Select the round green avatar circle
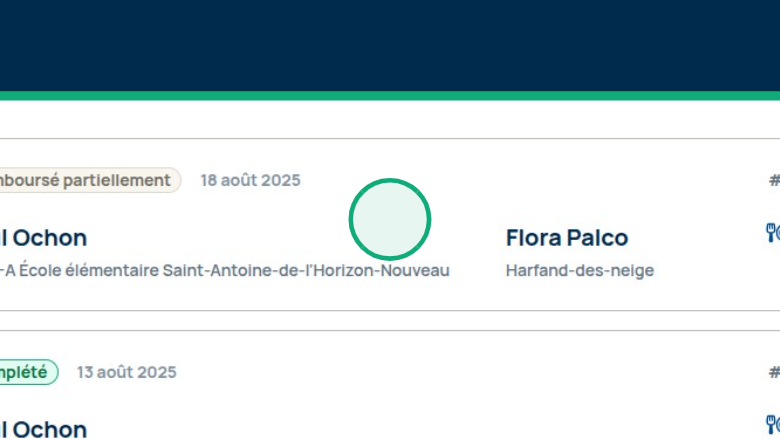This screenshot has width=780, height=439. coord(390,220)
